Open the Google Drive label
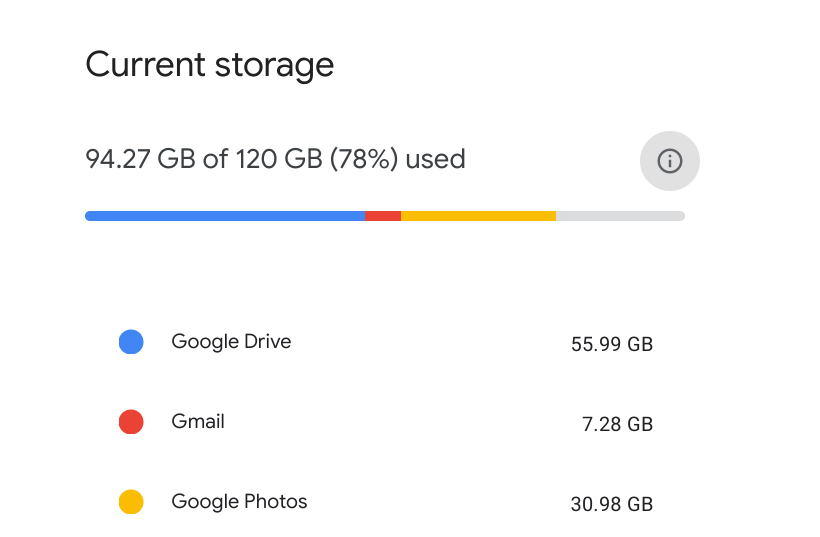 231,341
